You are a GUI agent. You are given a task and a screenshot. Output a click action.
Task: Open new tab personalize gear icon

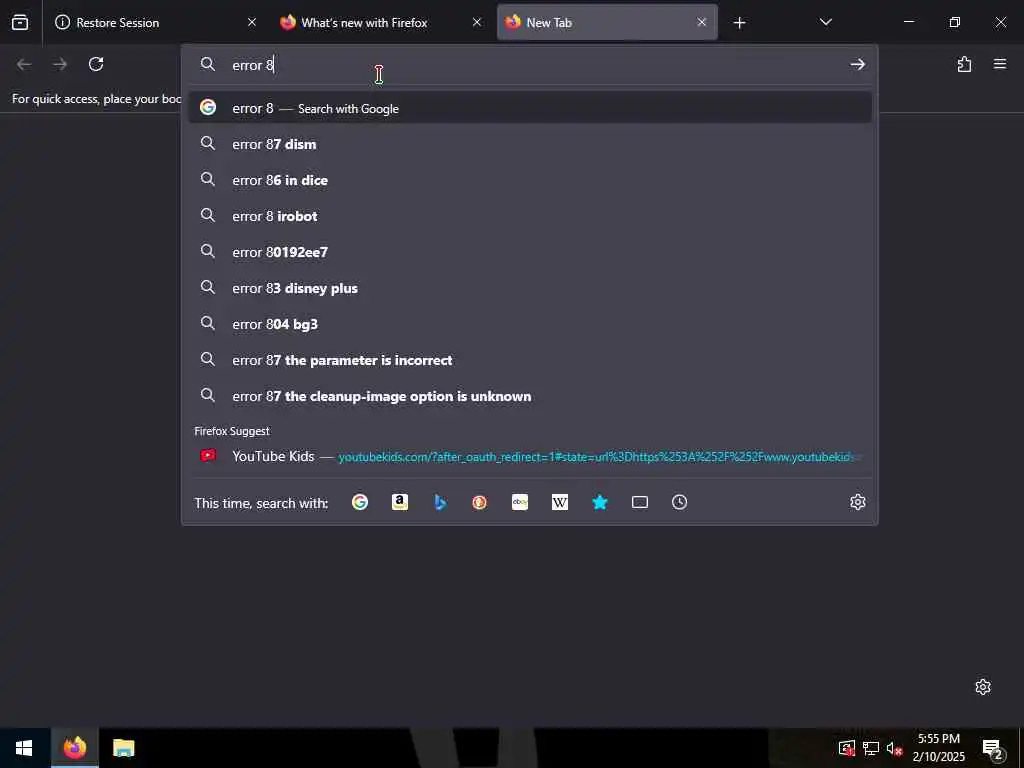pos(983,686)
